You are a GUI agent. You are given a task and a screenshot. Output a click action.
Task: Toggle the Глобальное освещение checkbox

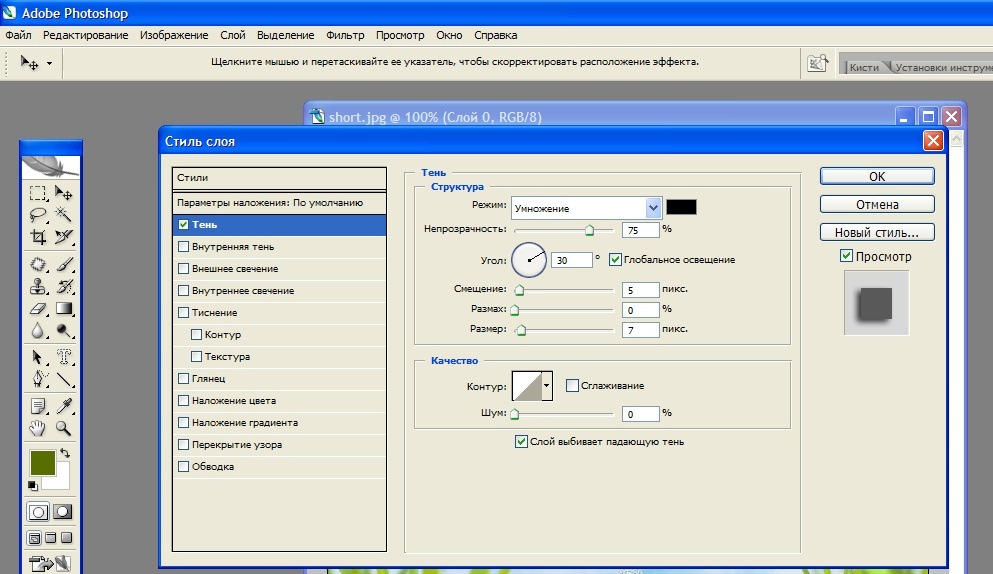pos(615,260)
